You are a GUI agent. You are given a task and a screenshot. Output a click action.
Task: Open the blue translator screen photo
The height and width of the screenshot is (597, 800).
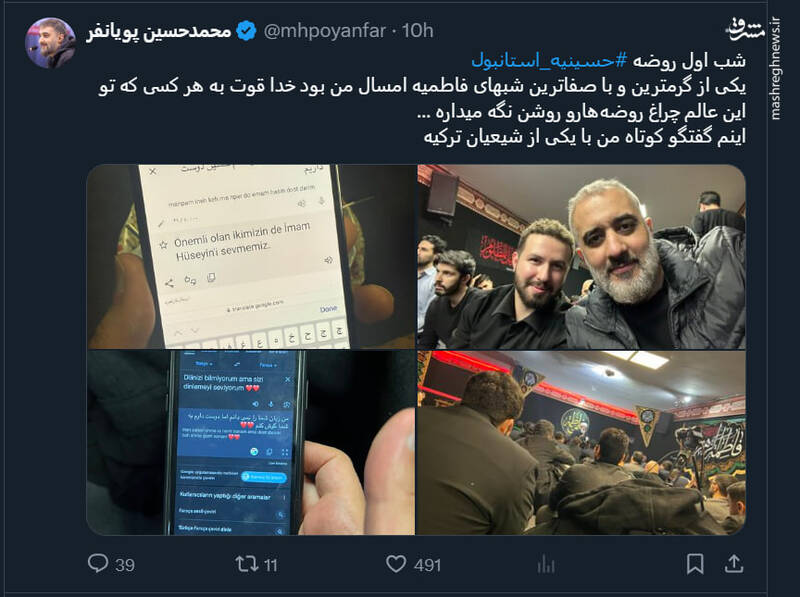coord(251,443)
